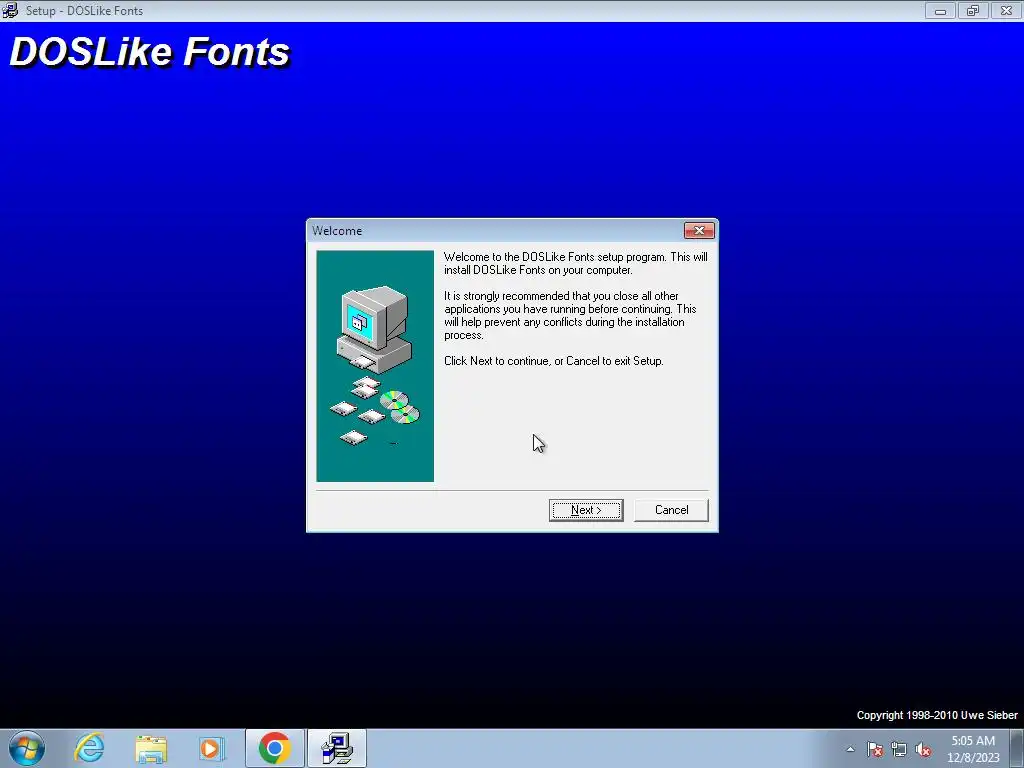
Task: Restore down the Setup - DOSLike Fonts window
Action: 973,10
